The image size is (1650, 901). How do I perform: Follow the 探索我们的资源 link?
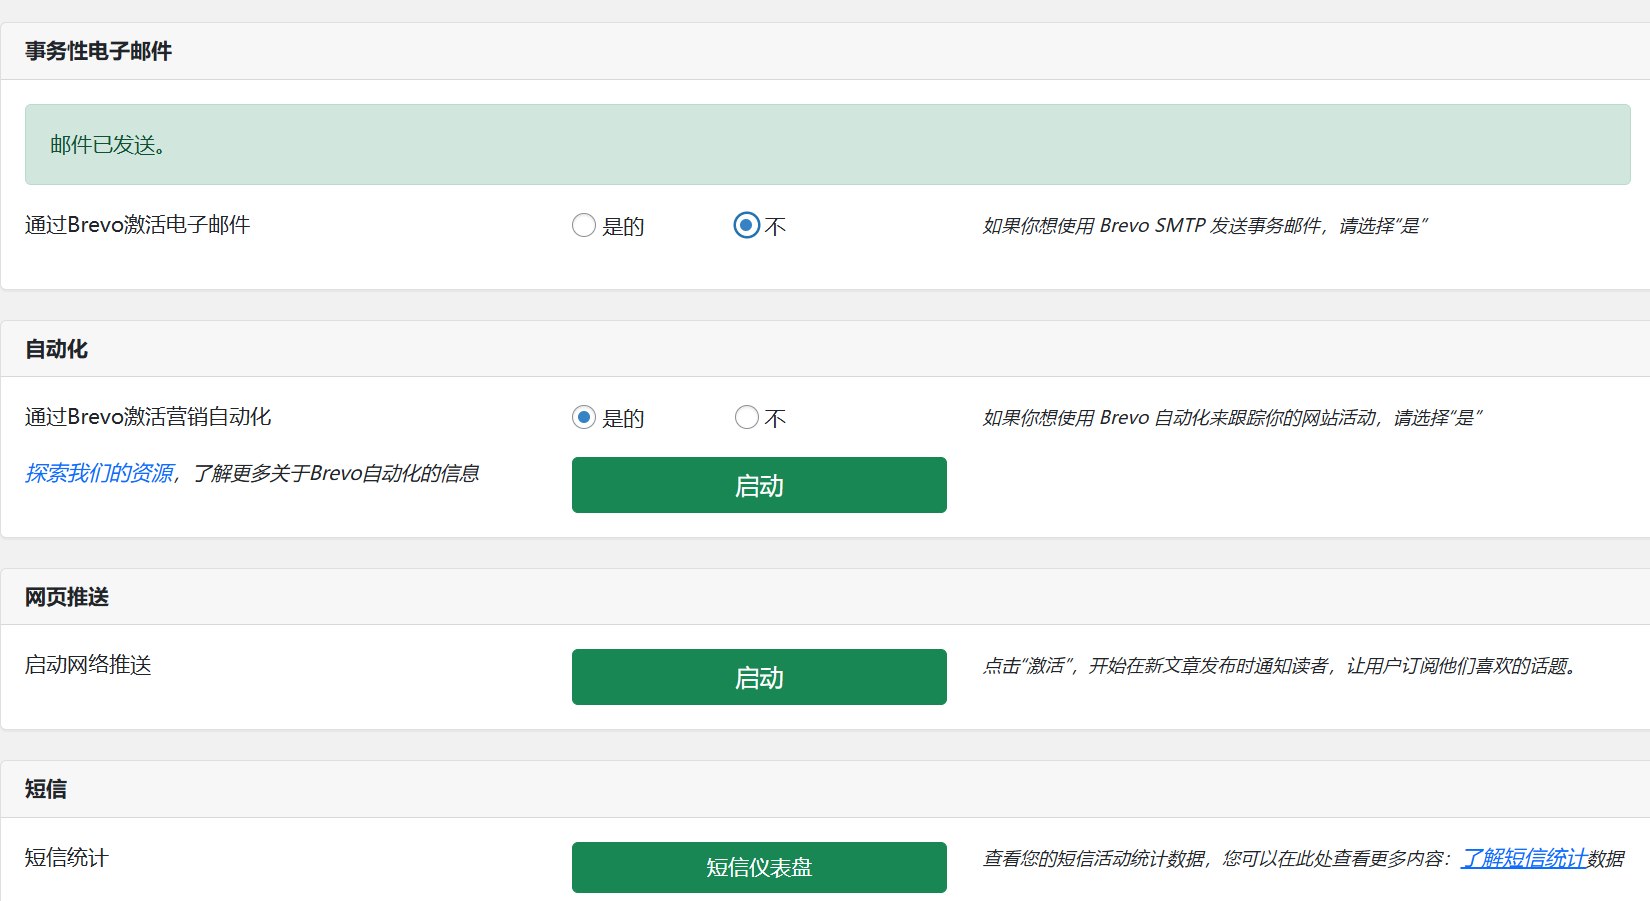tap(99, 473)
